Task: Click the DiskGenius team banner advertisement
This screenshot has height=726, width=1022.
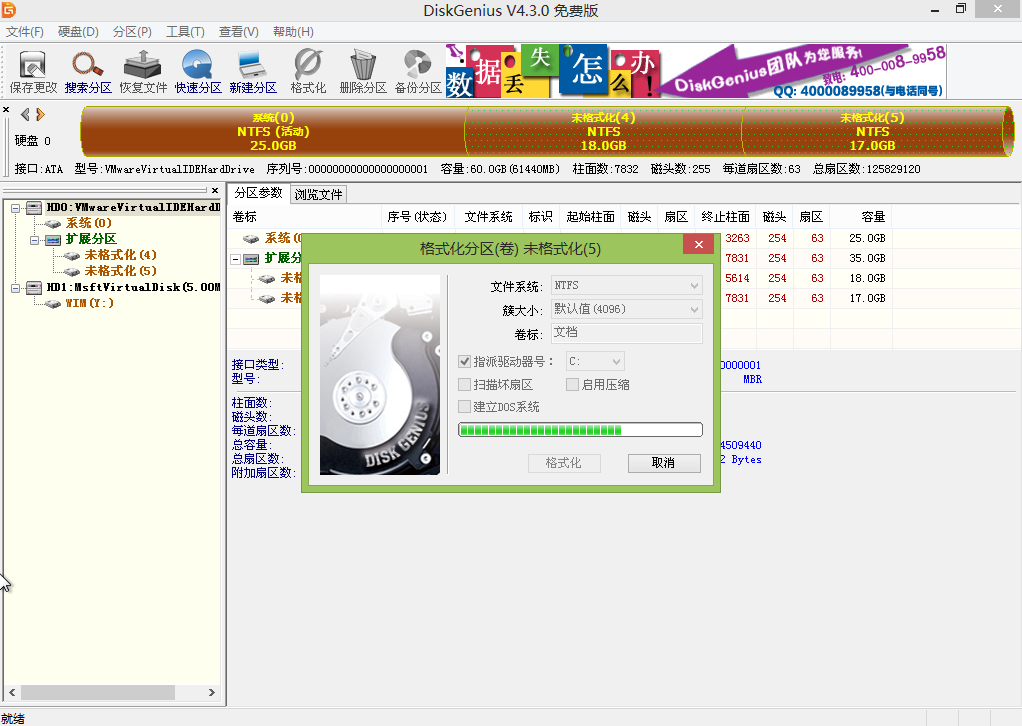Action: tap(695, 71)
